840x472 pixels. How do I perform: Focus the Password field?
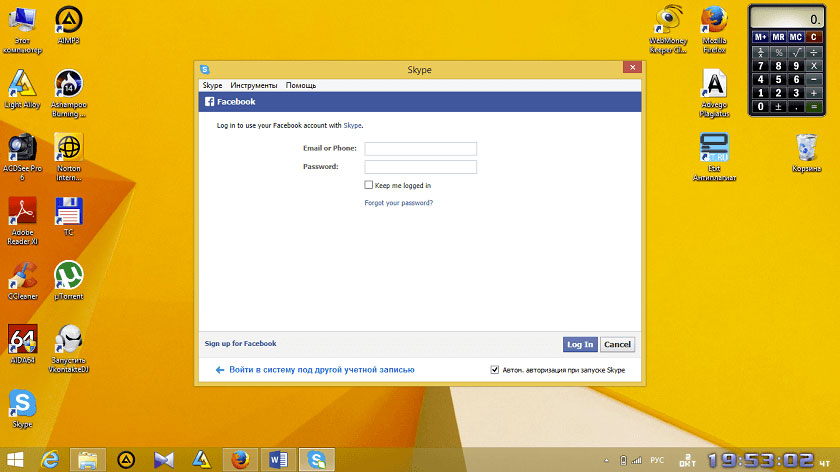pyautogui.click(x=421, y=167)
